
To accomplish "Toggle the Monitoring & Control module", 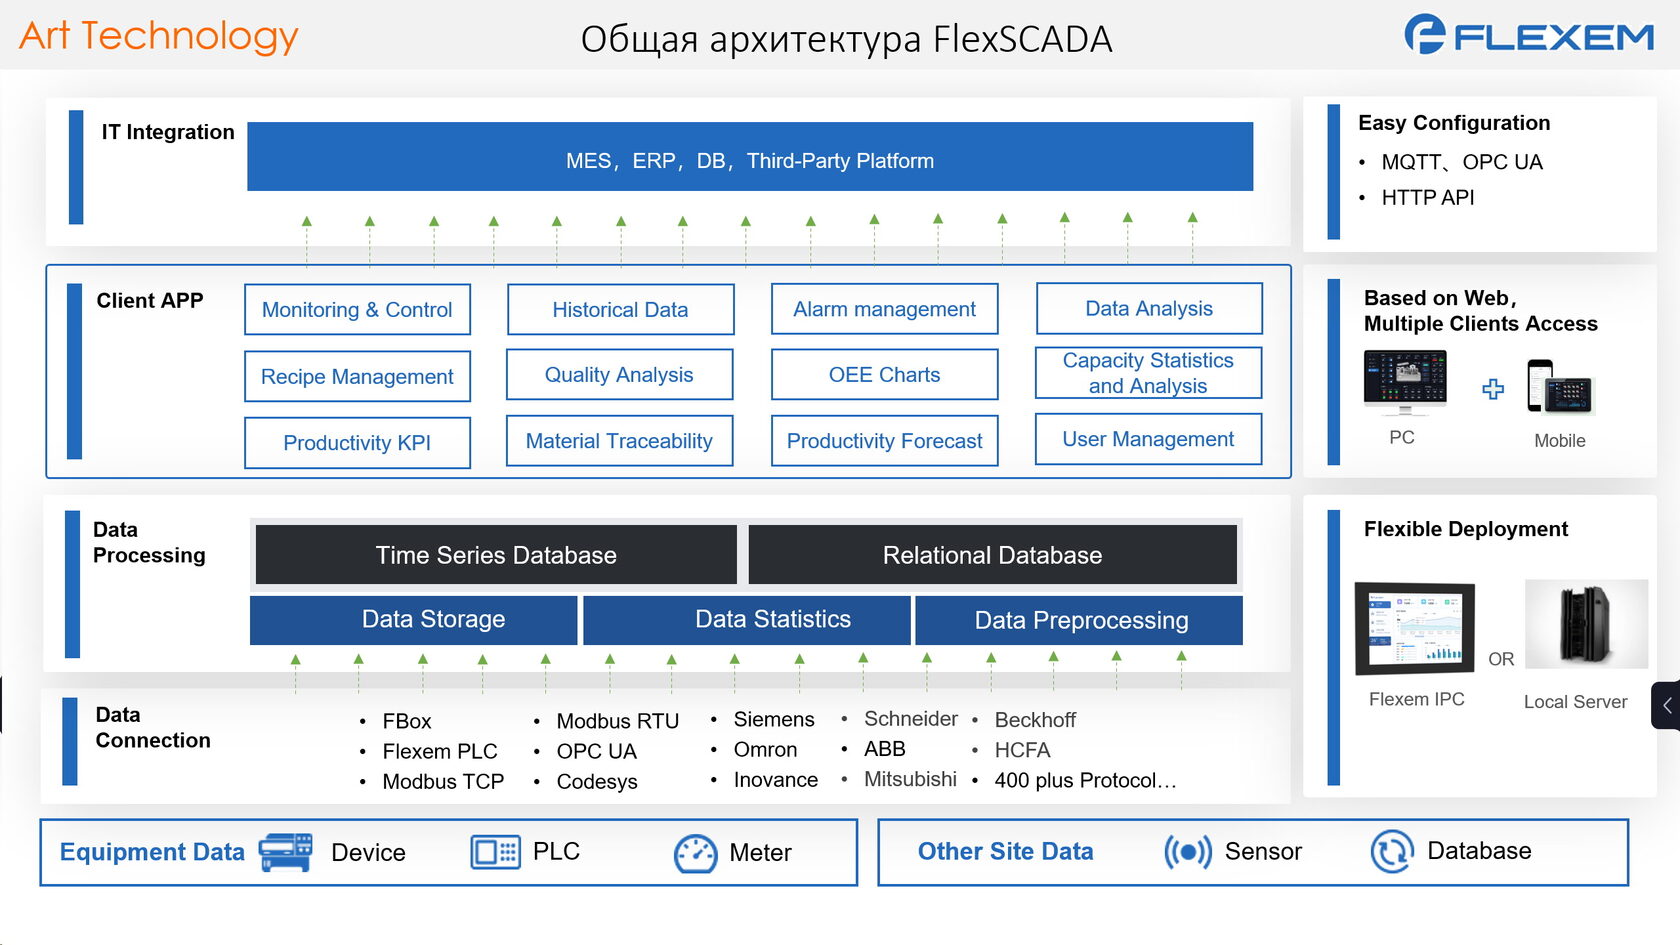I will click(x=357, y=309).
